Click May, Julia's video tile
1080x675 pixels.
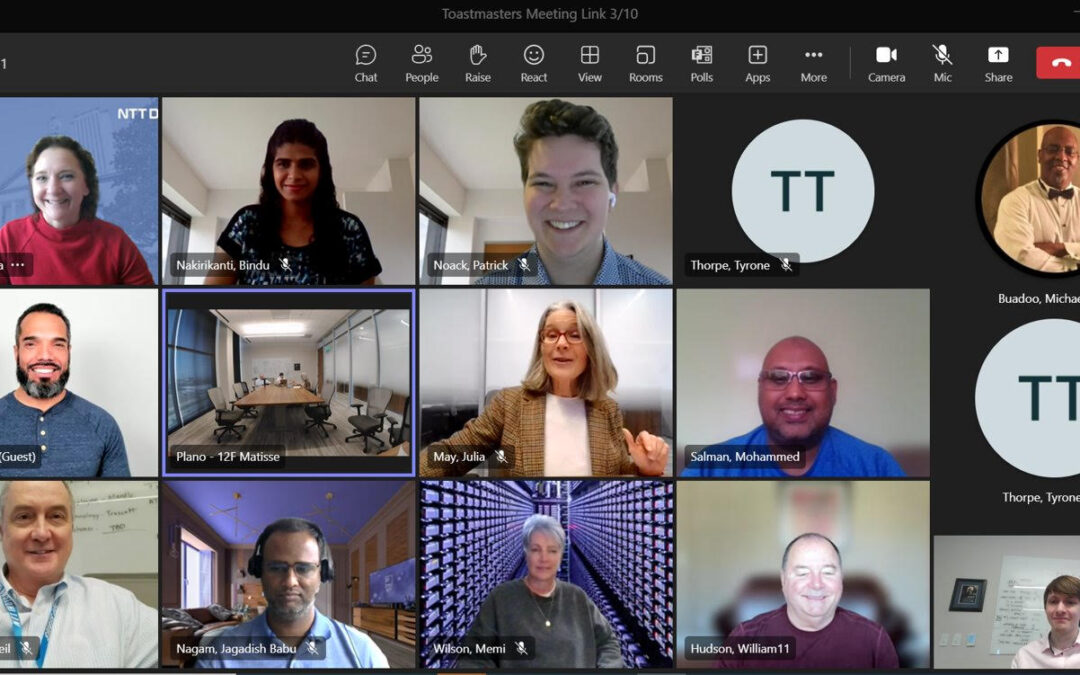coord(546,382)
